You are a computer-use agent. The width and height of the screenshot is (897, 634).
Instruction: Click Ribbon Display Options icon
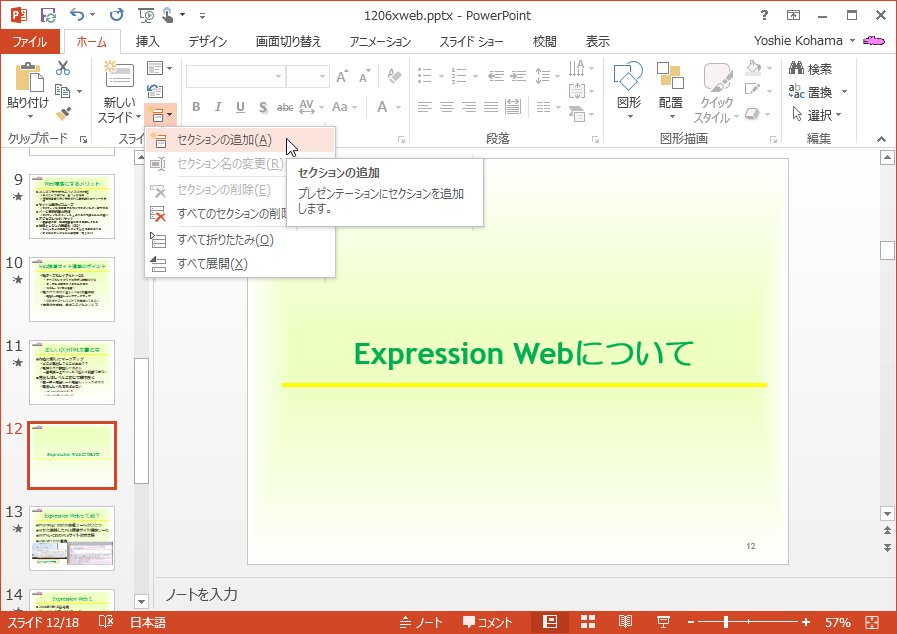coord(793,15)
